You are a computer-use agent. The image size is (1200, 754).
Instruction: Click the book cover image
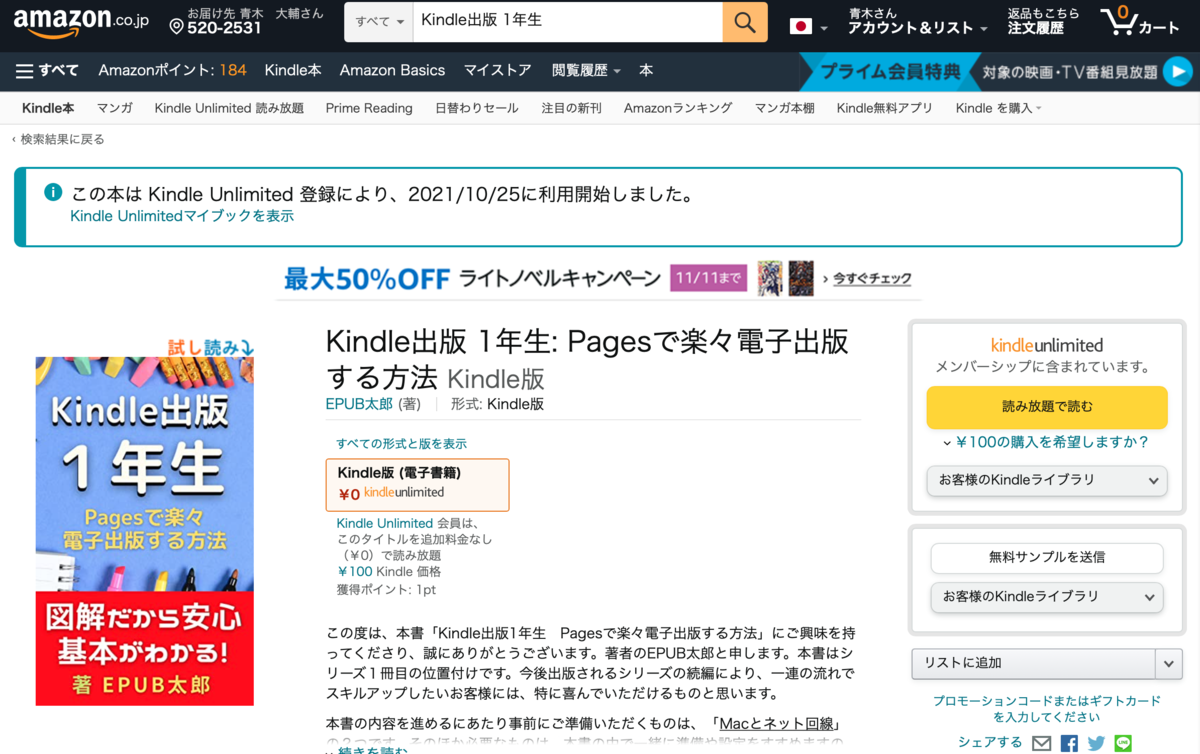144,531
